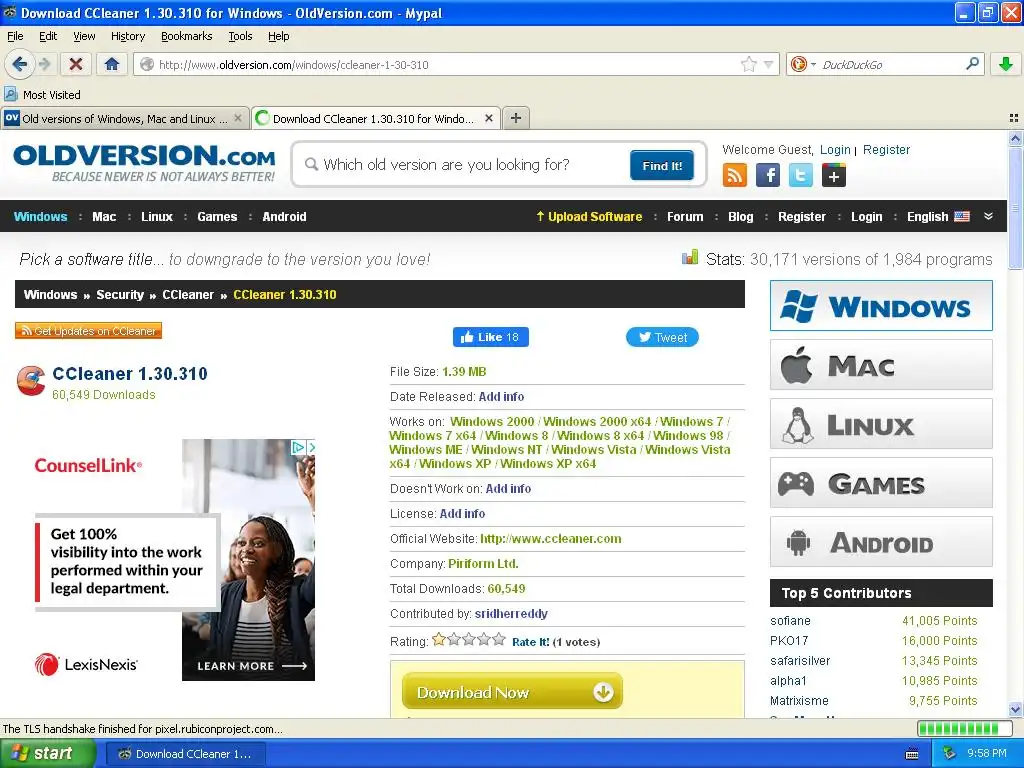The height and width of the screenshot is (768, 1024).
Task: Click the Forward arrow button
Action: [44, 64]
